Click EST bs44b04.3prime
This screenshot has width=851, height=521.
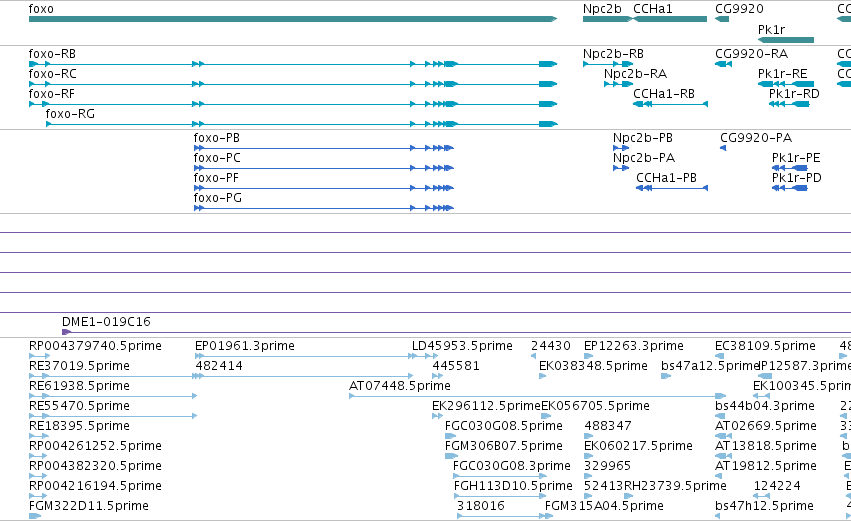pyautogui.click(x=765, y=406)
